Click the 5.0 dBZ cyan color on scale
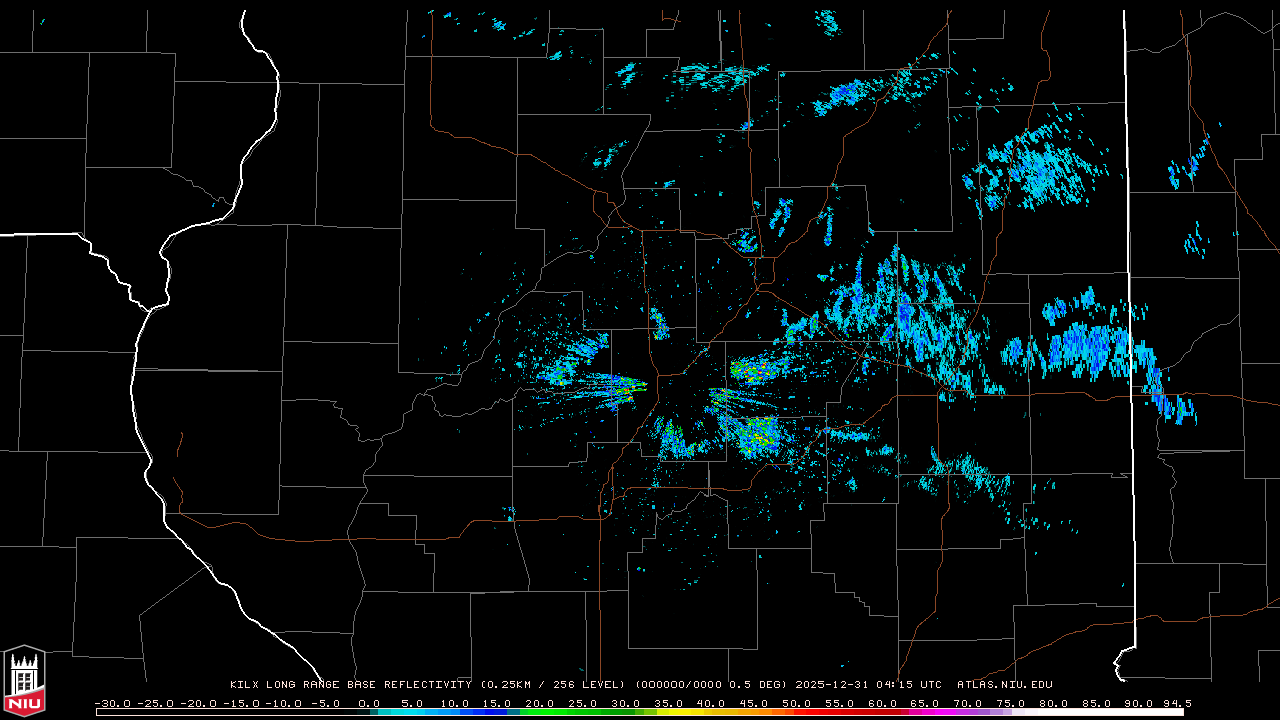 [412, 712]
